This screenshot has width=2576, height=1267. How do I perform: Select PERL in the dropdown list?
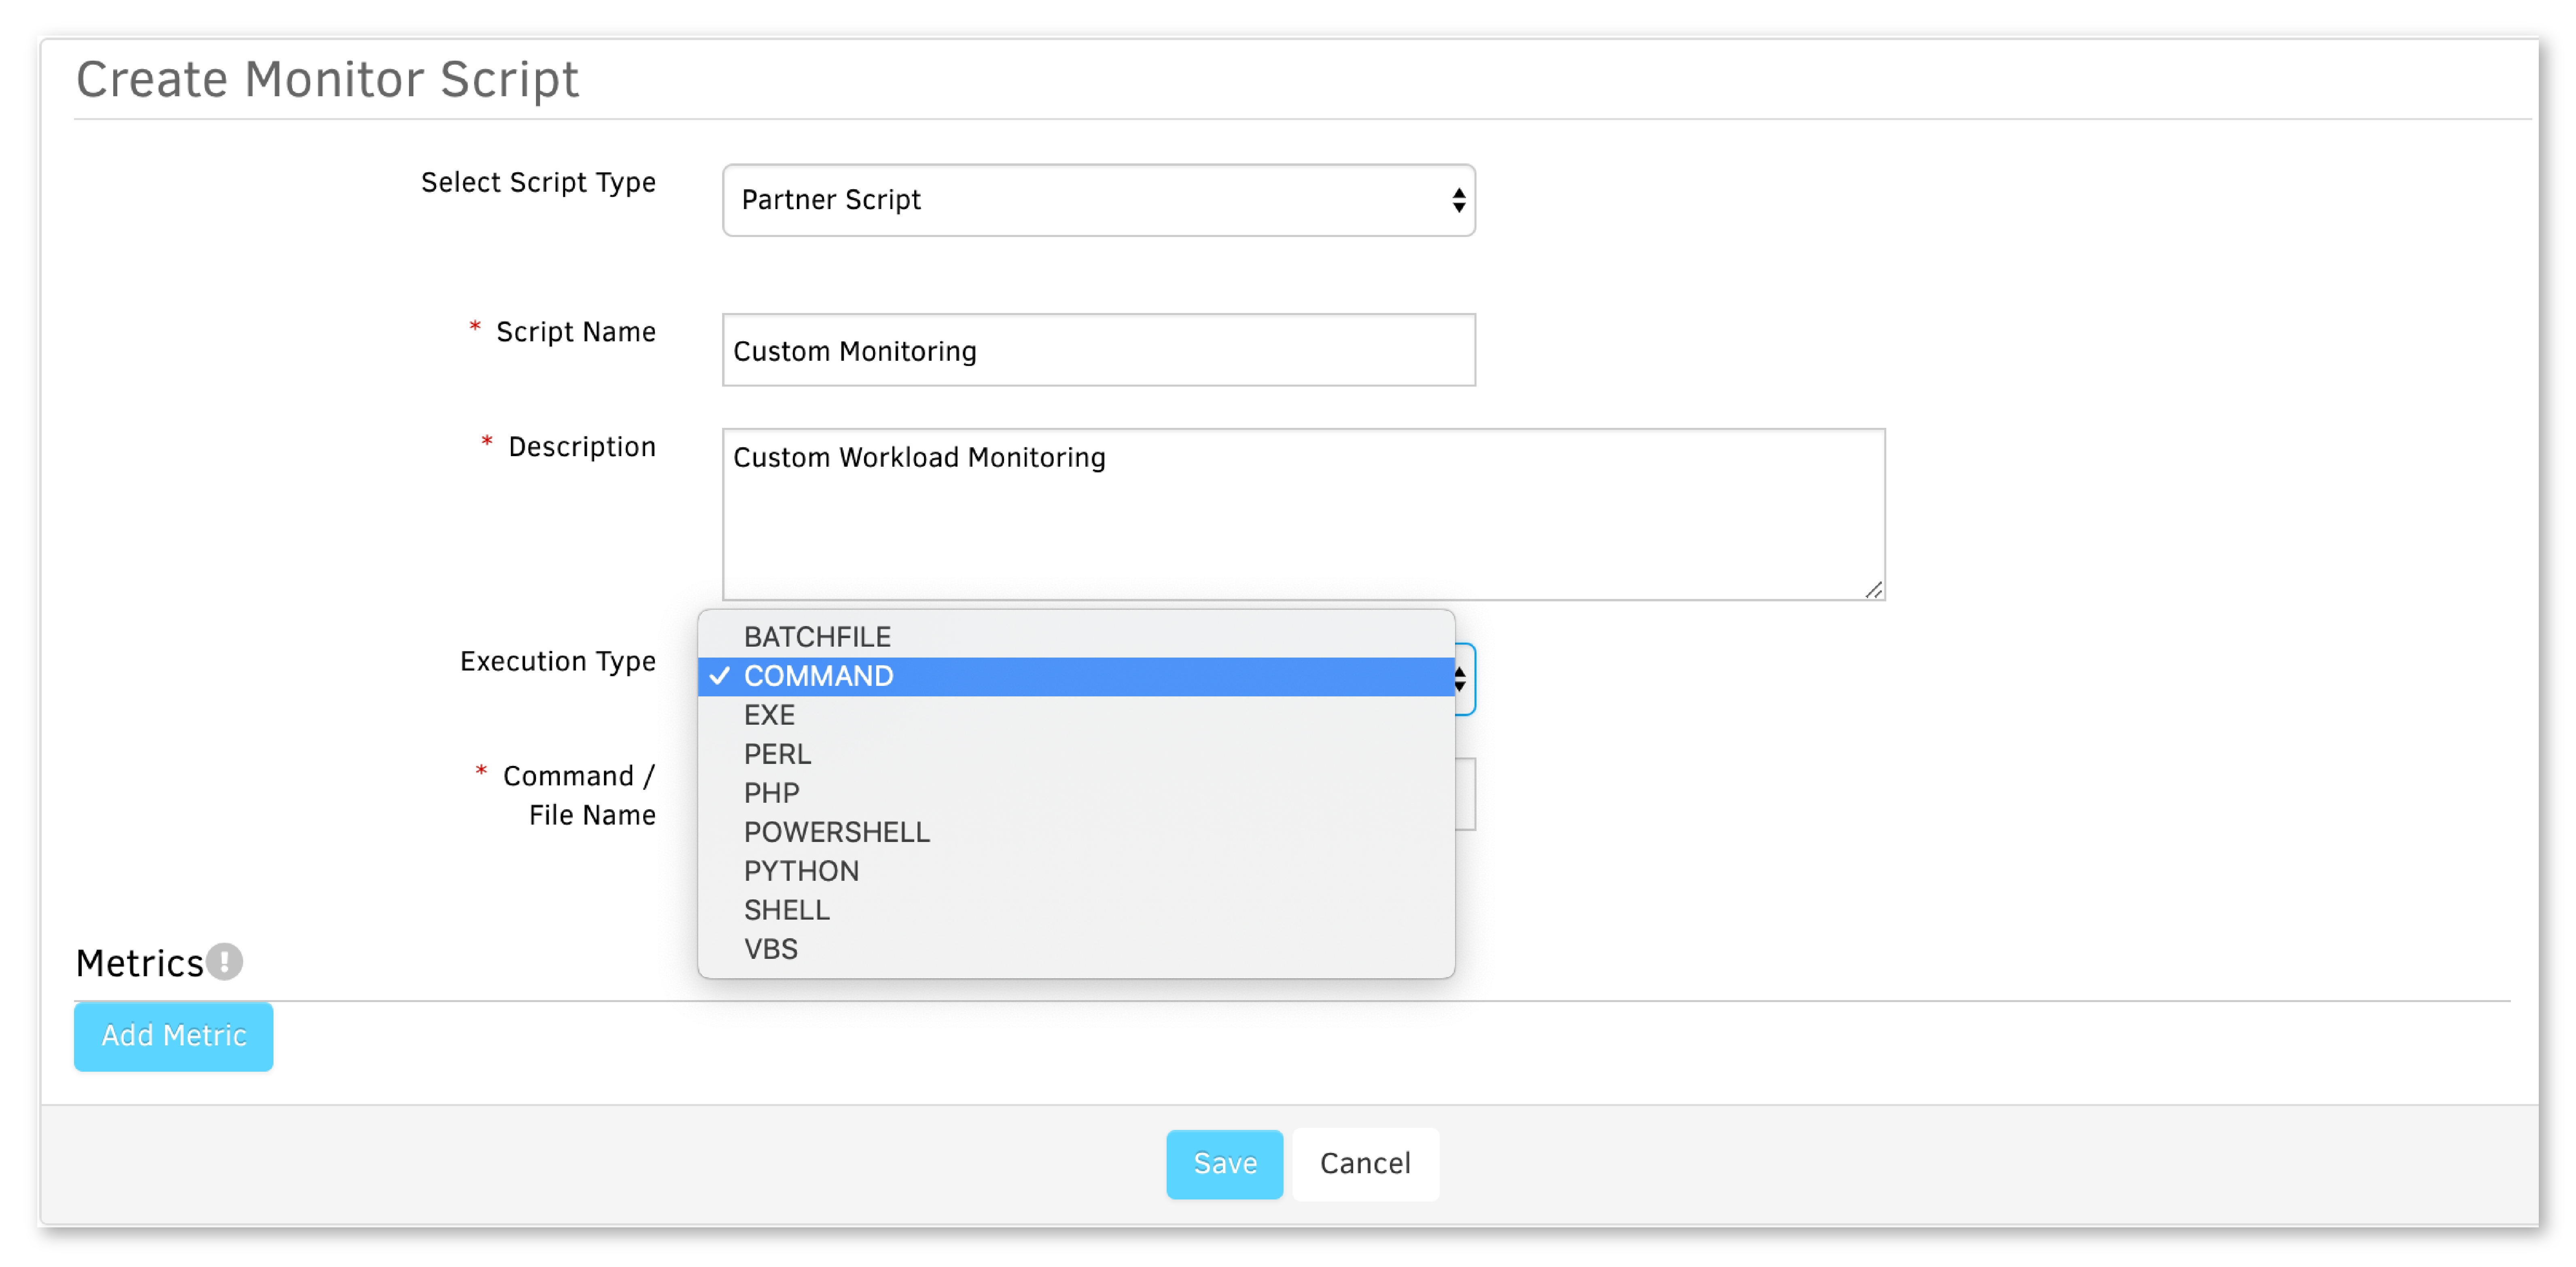tap(777, 754)
